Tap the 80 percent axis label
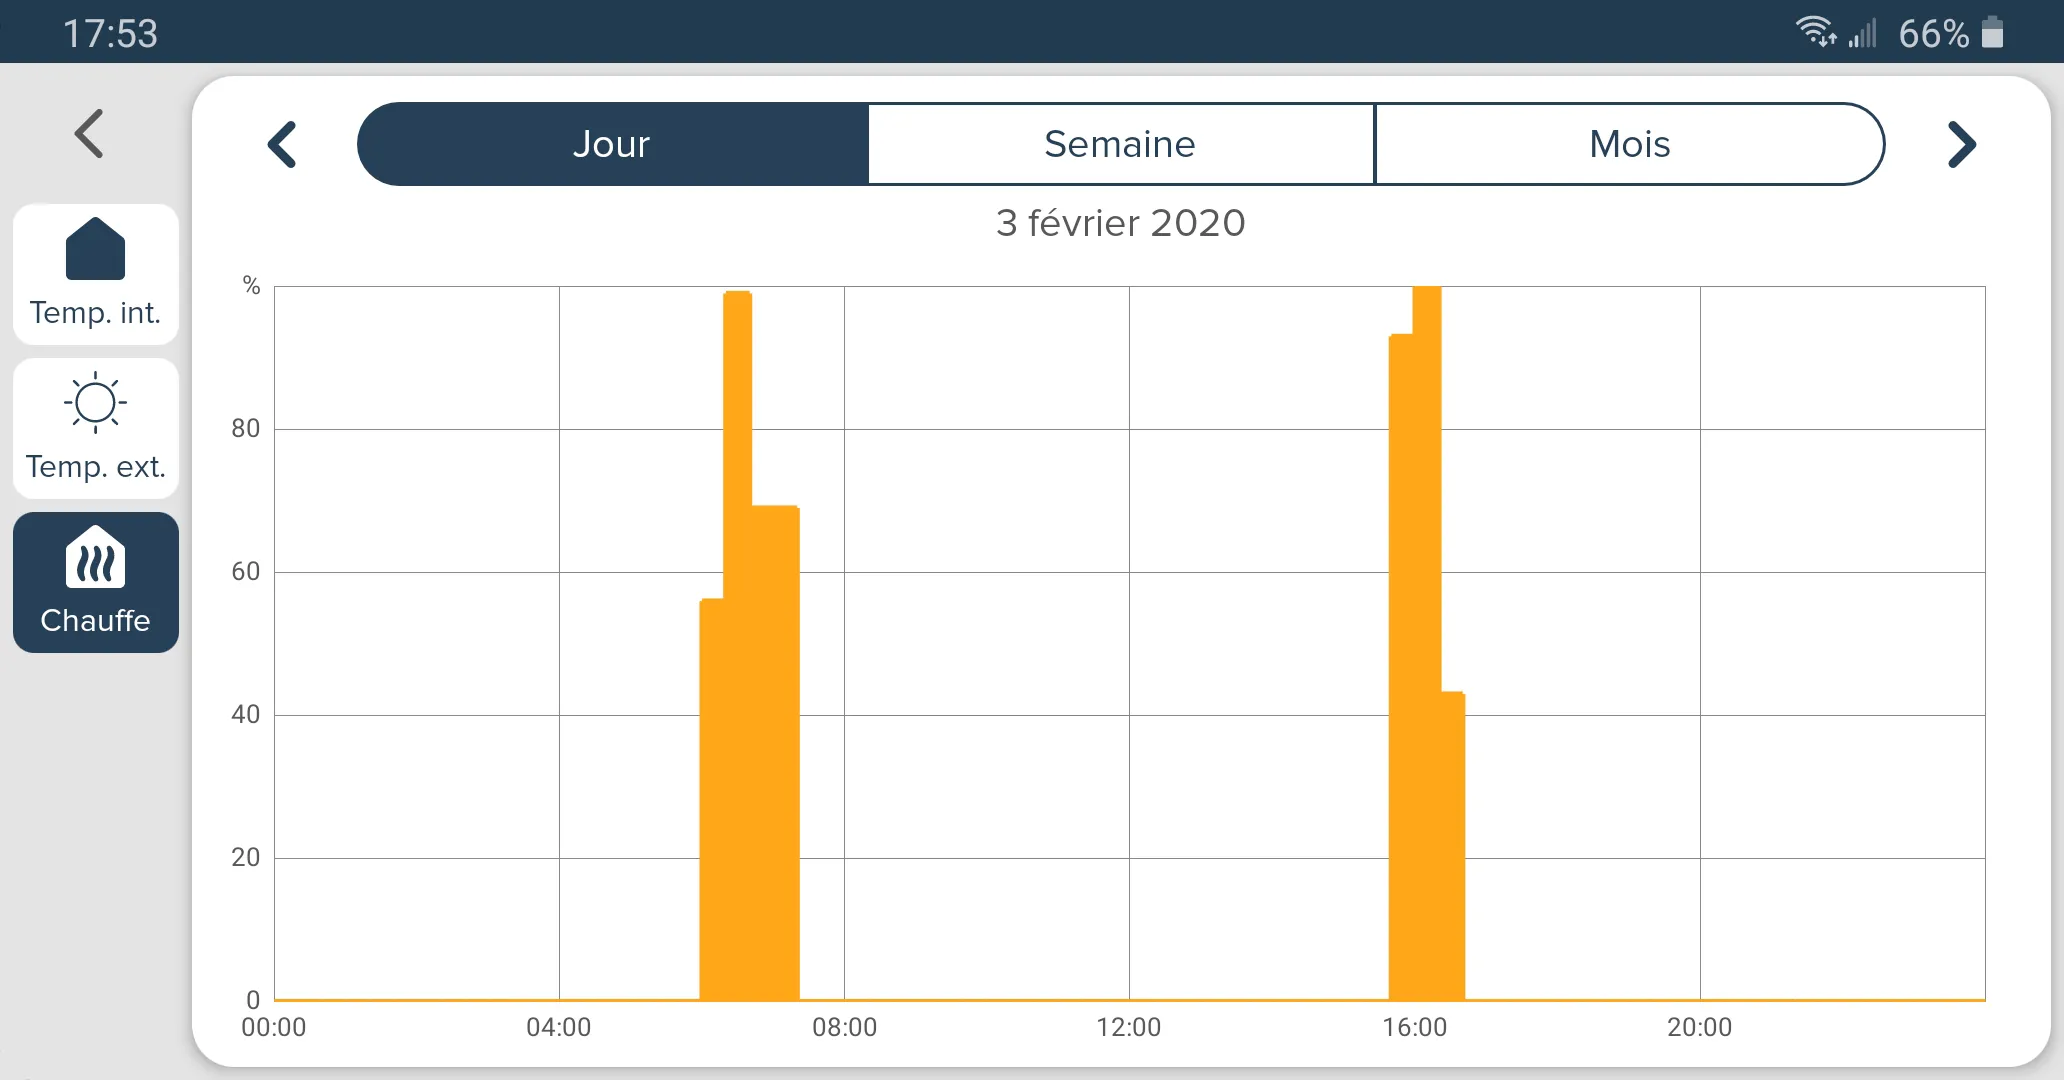Screen dimensions: 2064x1080 (246, 429)
